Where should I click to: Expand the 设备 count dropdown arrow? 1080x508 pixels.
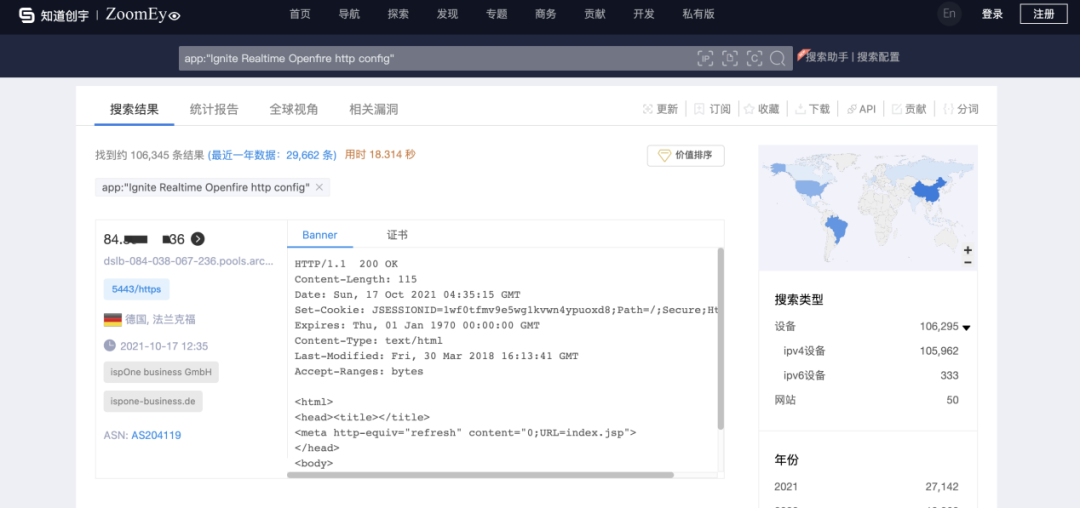[x=966, y=328]
